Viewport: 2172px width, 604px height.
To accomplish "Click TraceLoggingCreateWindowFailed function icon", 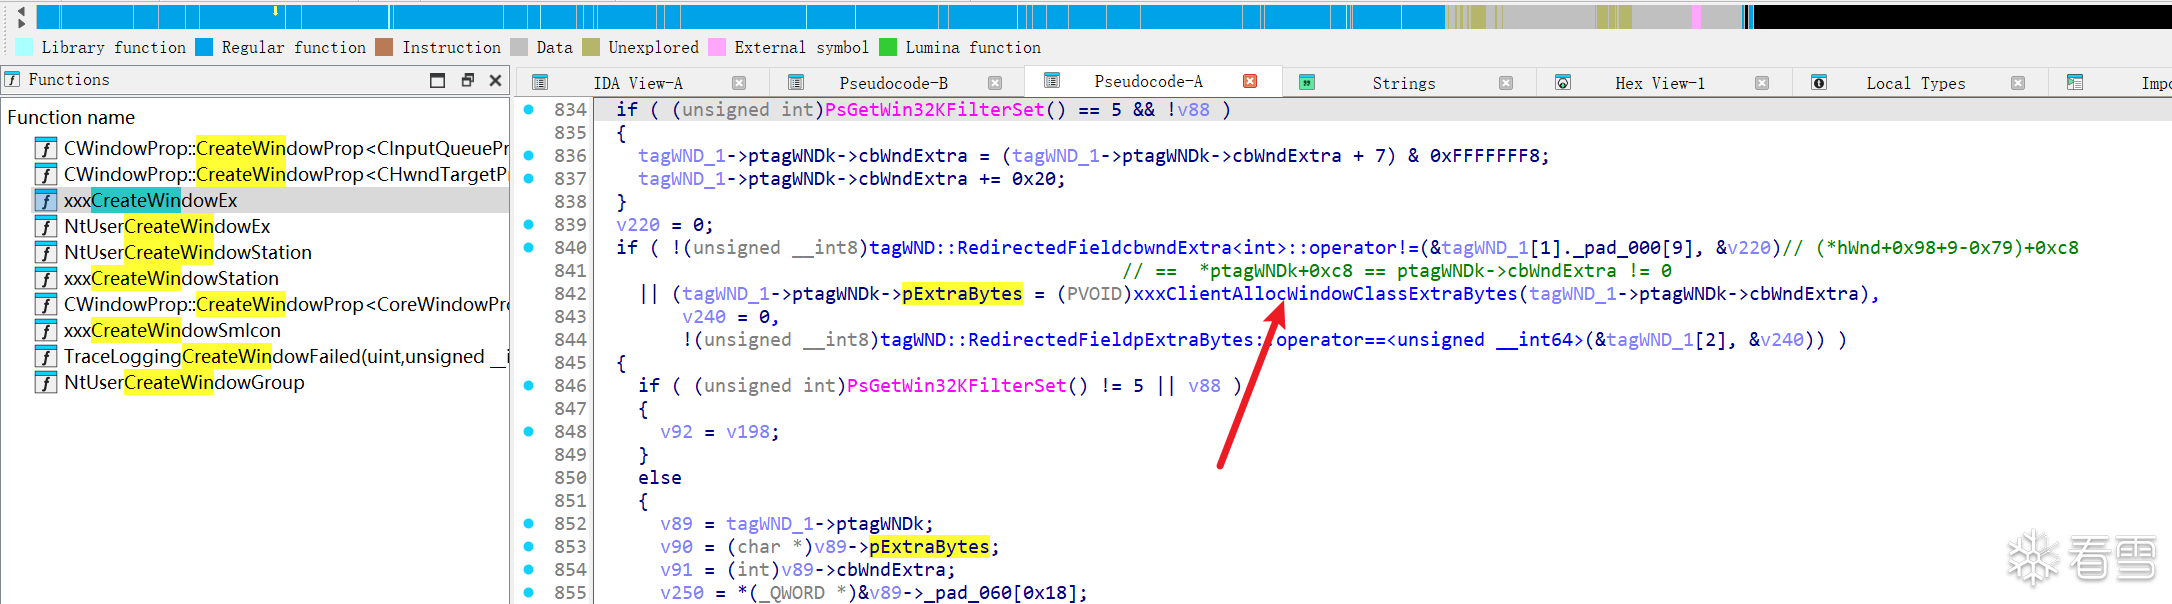I will (46, 356).
